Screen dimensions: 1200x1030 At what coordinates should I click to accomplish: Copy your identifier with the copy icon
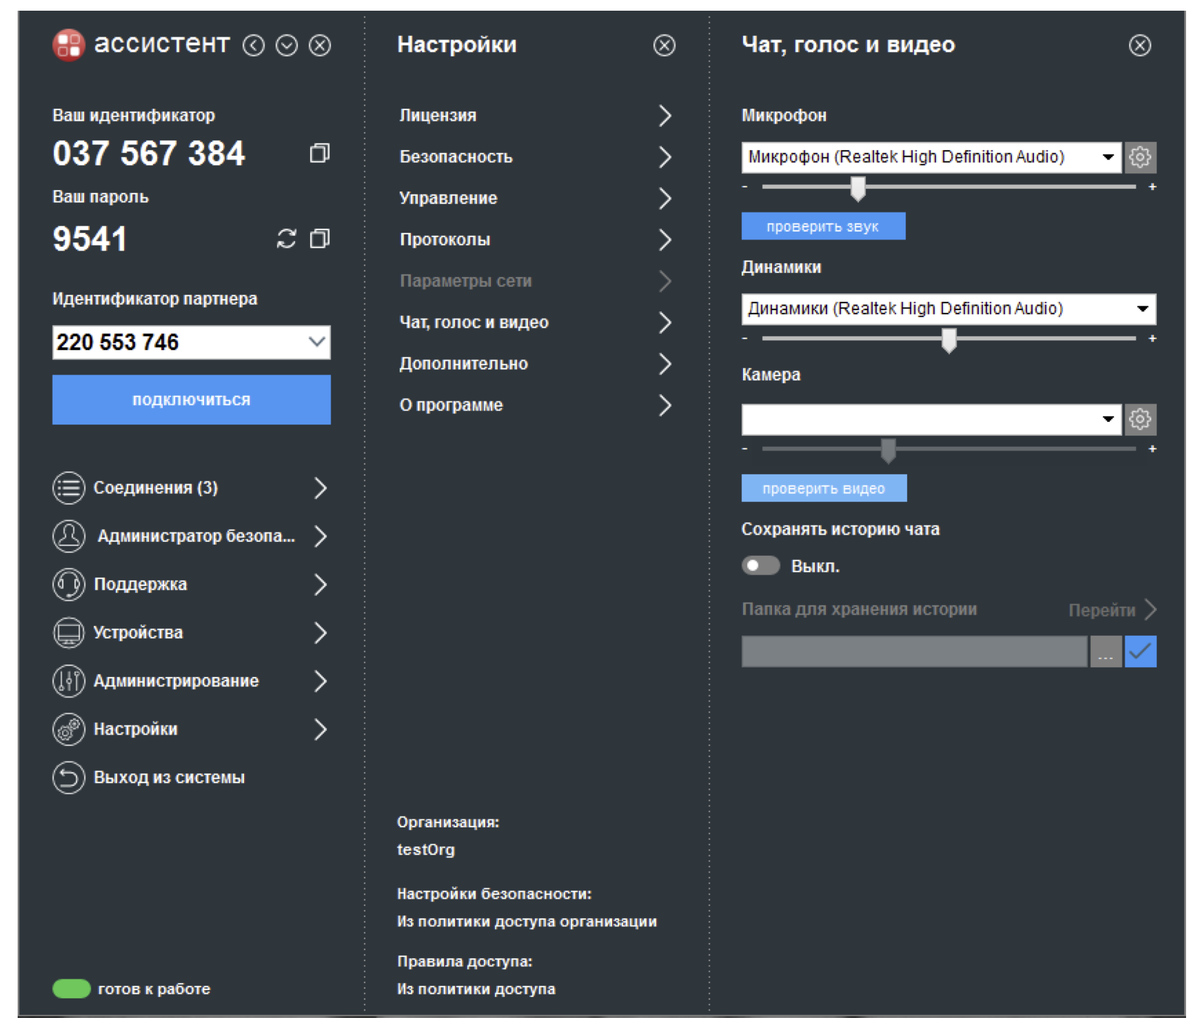click(320, 153)
